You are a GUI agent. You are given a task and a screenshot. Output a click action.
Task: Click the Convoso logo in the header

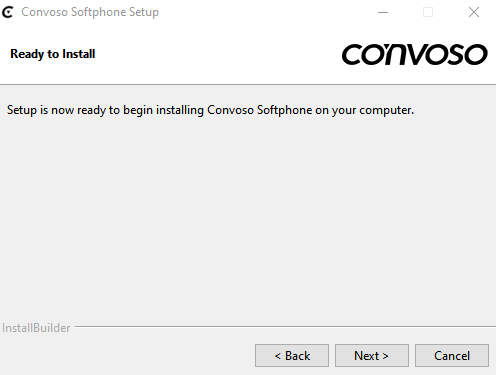pyautogui.click(x=415, y=54)
